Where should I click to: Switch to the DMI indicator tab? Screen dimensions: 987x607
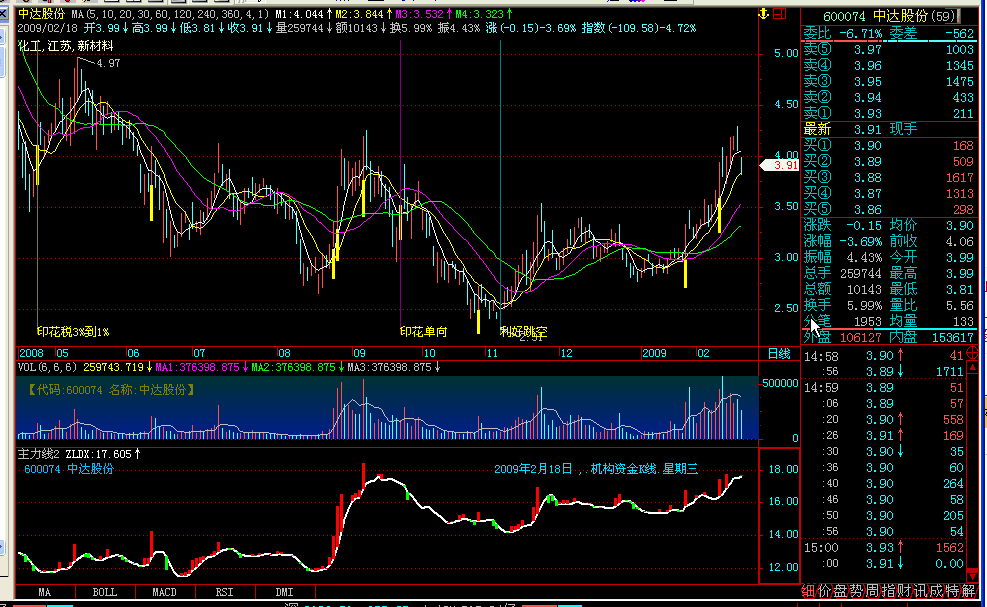285,592
